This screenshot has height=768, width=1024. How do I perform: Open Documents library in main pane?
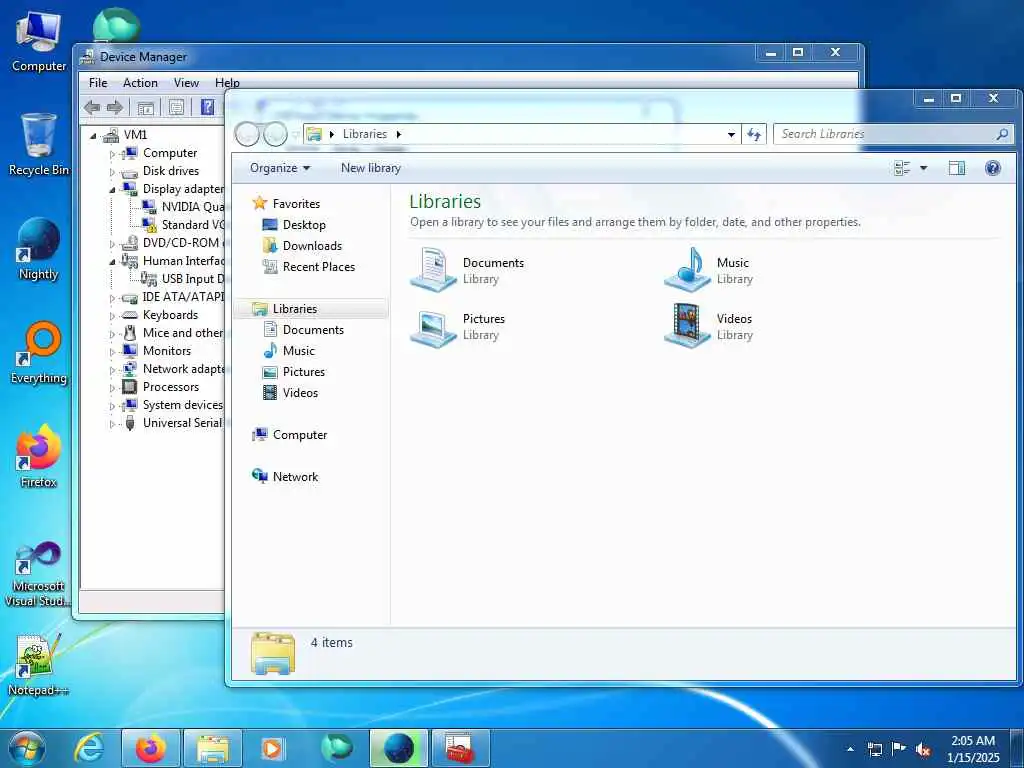coord(467,269)
